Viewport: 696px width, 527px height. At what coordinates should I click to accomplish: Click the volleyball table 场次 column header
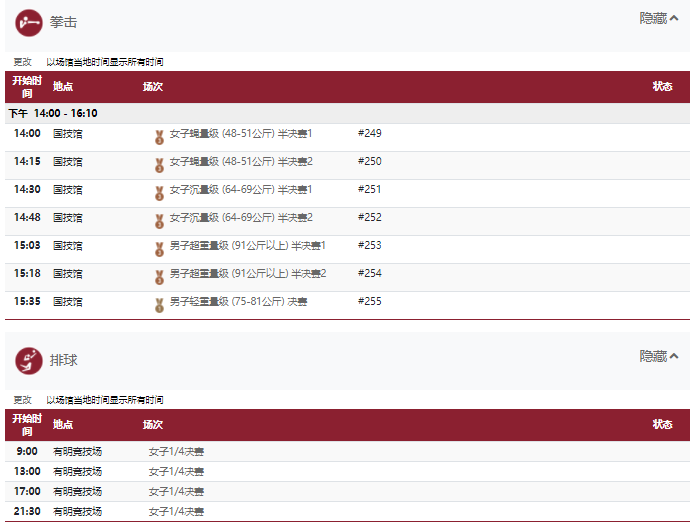[153, 424]
